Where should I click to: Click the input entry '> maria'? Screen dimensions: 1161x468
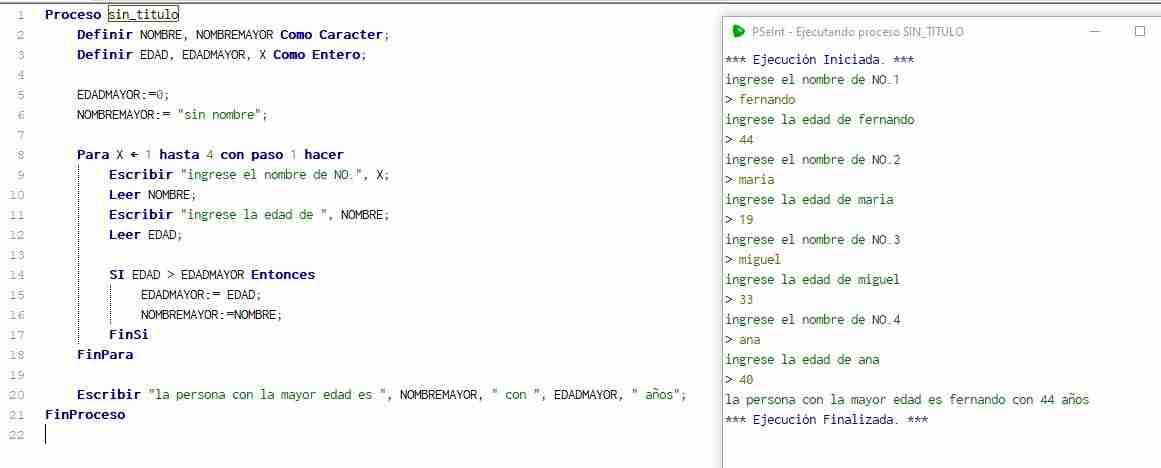[750, 180]
